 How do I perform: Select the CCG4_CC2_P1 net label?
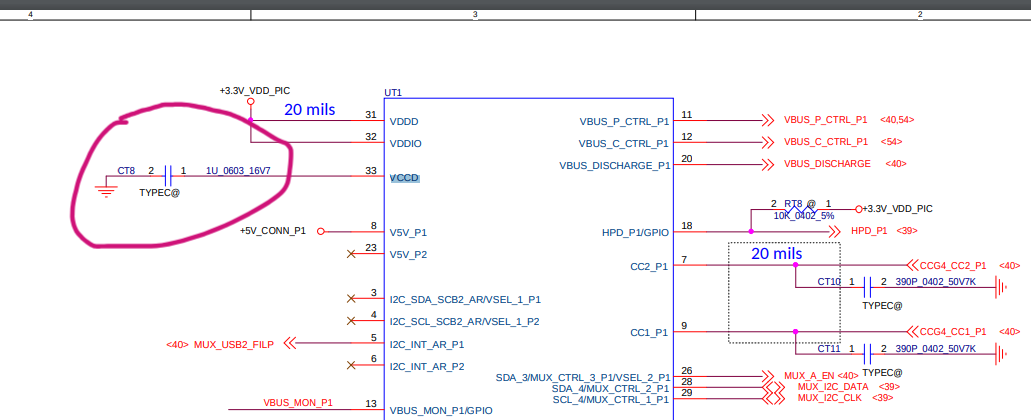pyautogui.click(x=952, y=266)
